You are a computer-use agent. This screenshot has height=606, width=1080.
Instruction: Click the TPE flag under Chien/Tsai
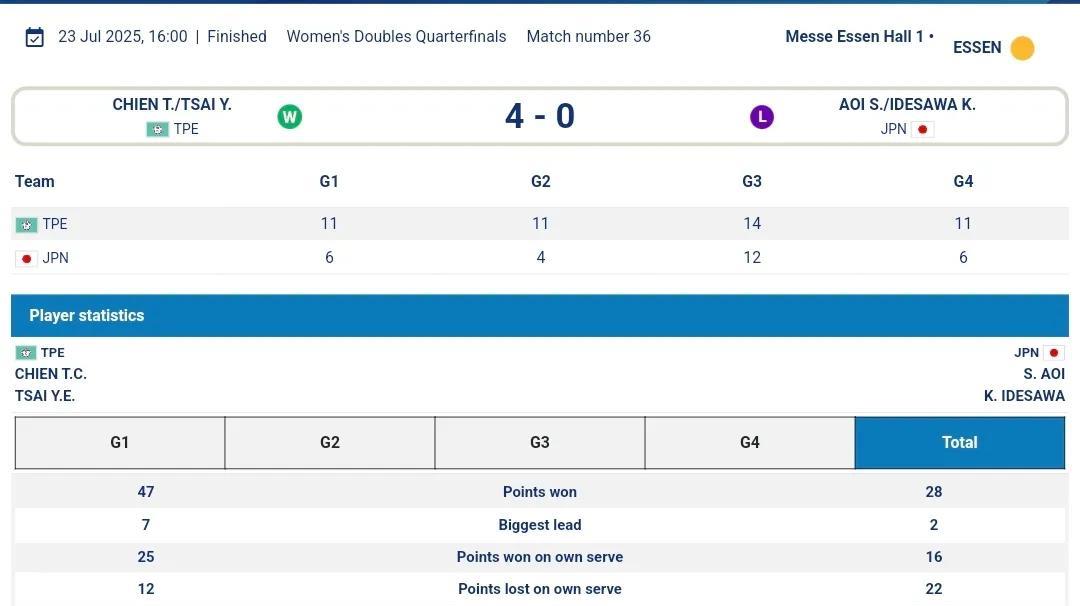[157, 129]
